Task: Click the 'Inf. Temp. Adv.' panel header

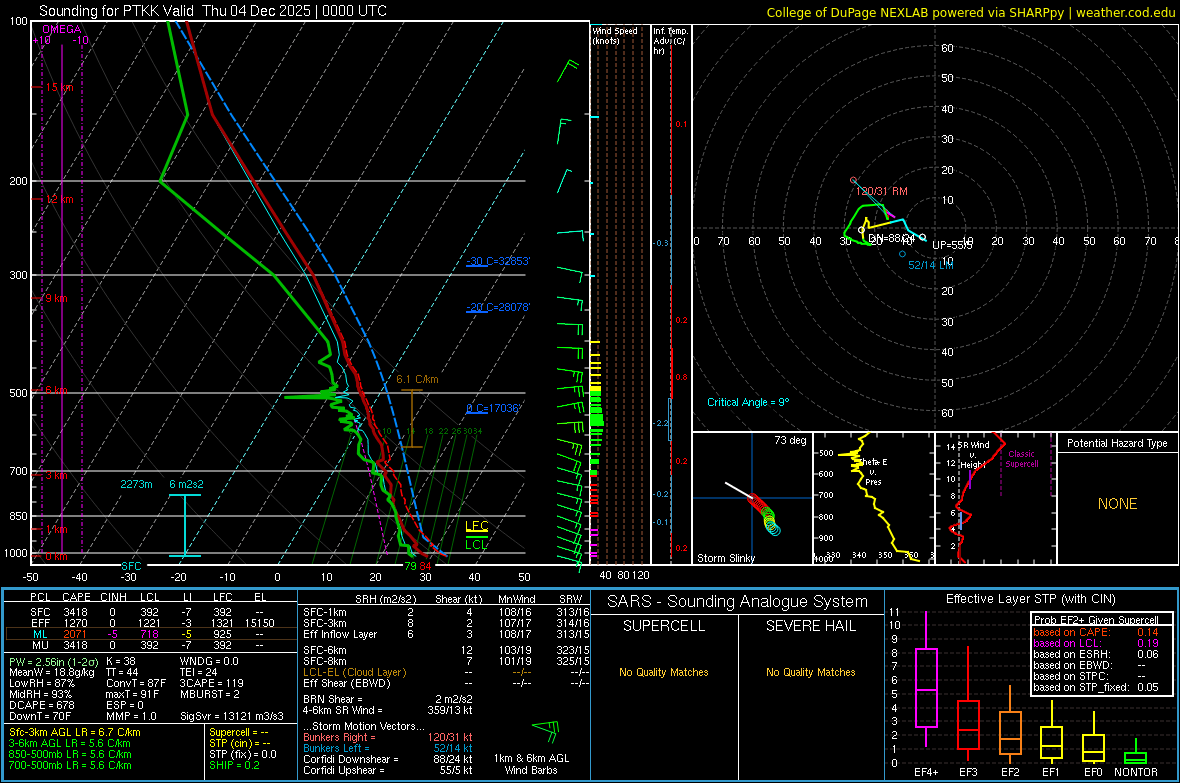Action: 670,41
